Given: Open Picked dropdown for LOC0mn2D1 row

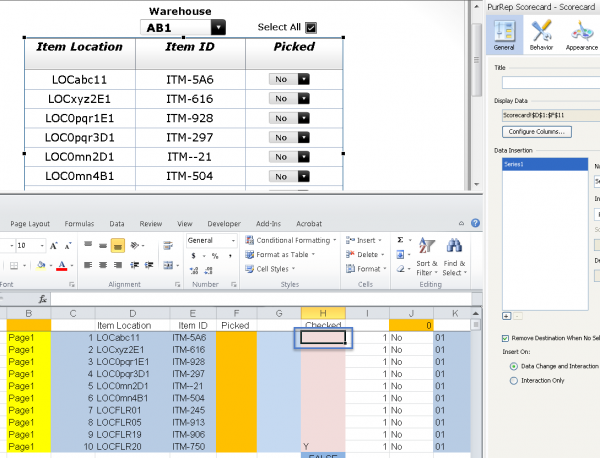Looking at the screenshot, I should [303, 157].
